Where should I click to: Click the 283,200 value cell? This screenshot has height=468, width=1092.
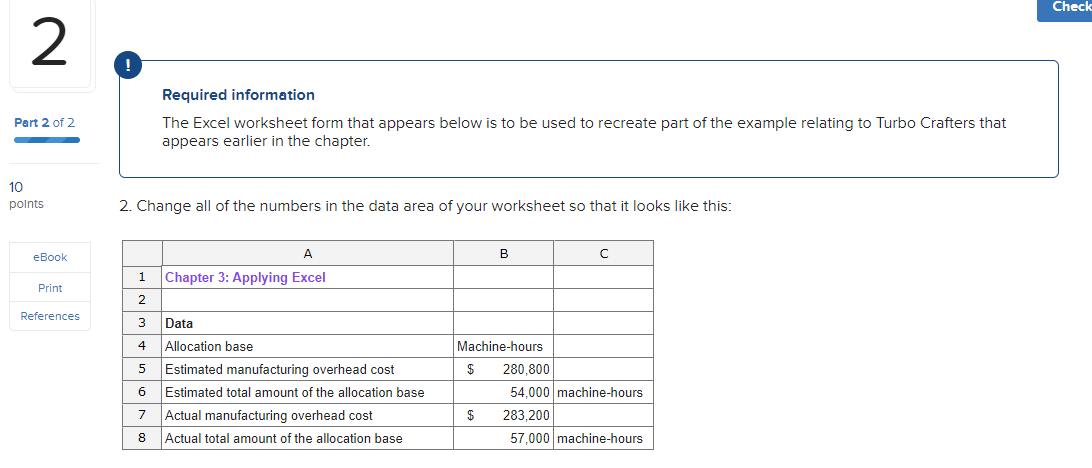[504, 415]
